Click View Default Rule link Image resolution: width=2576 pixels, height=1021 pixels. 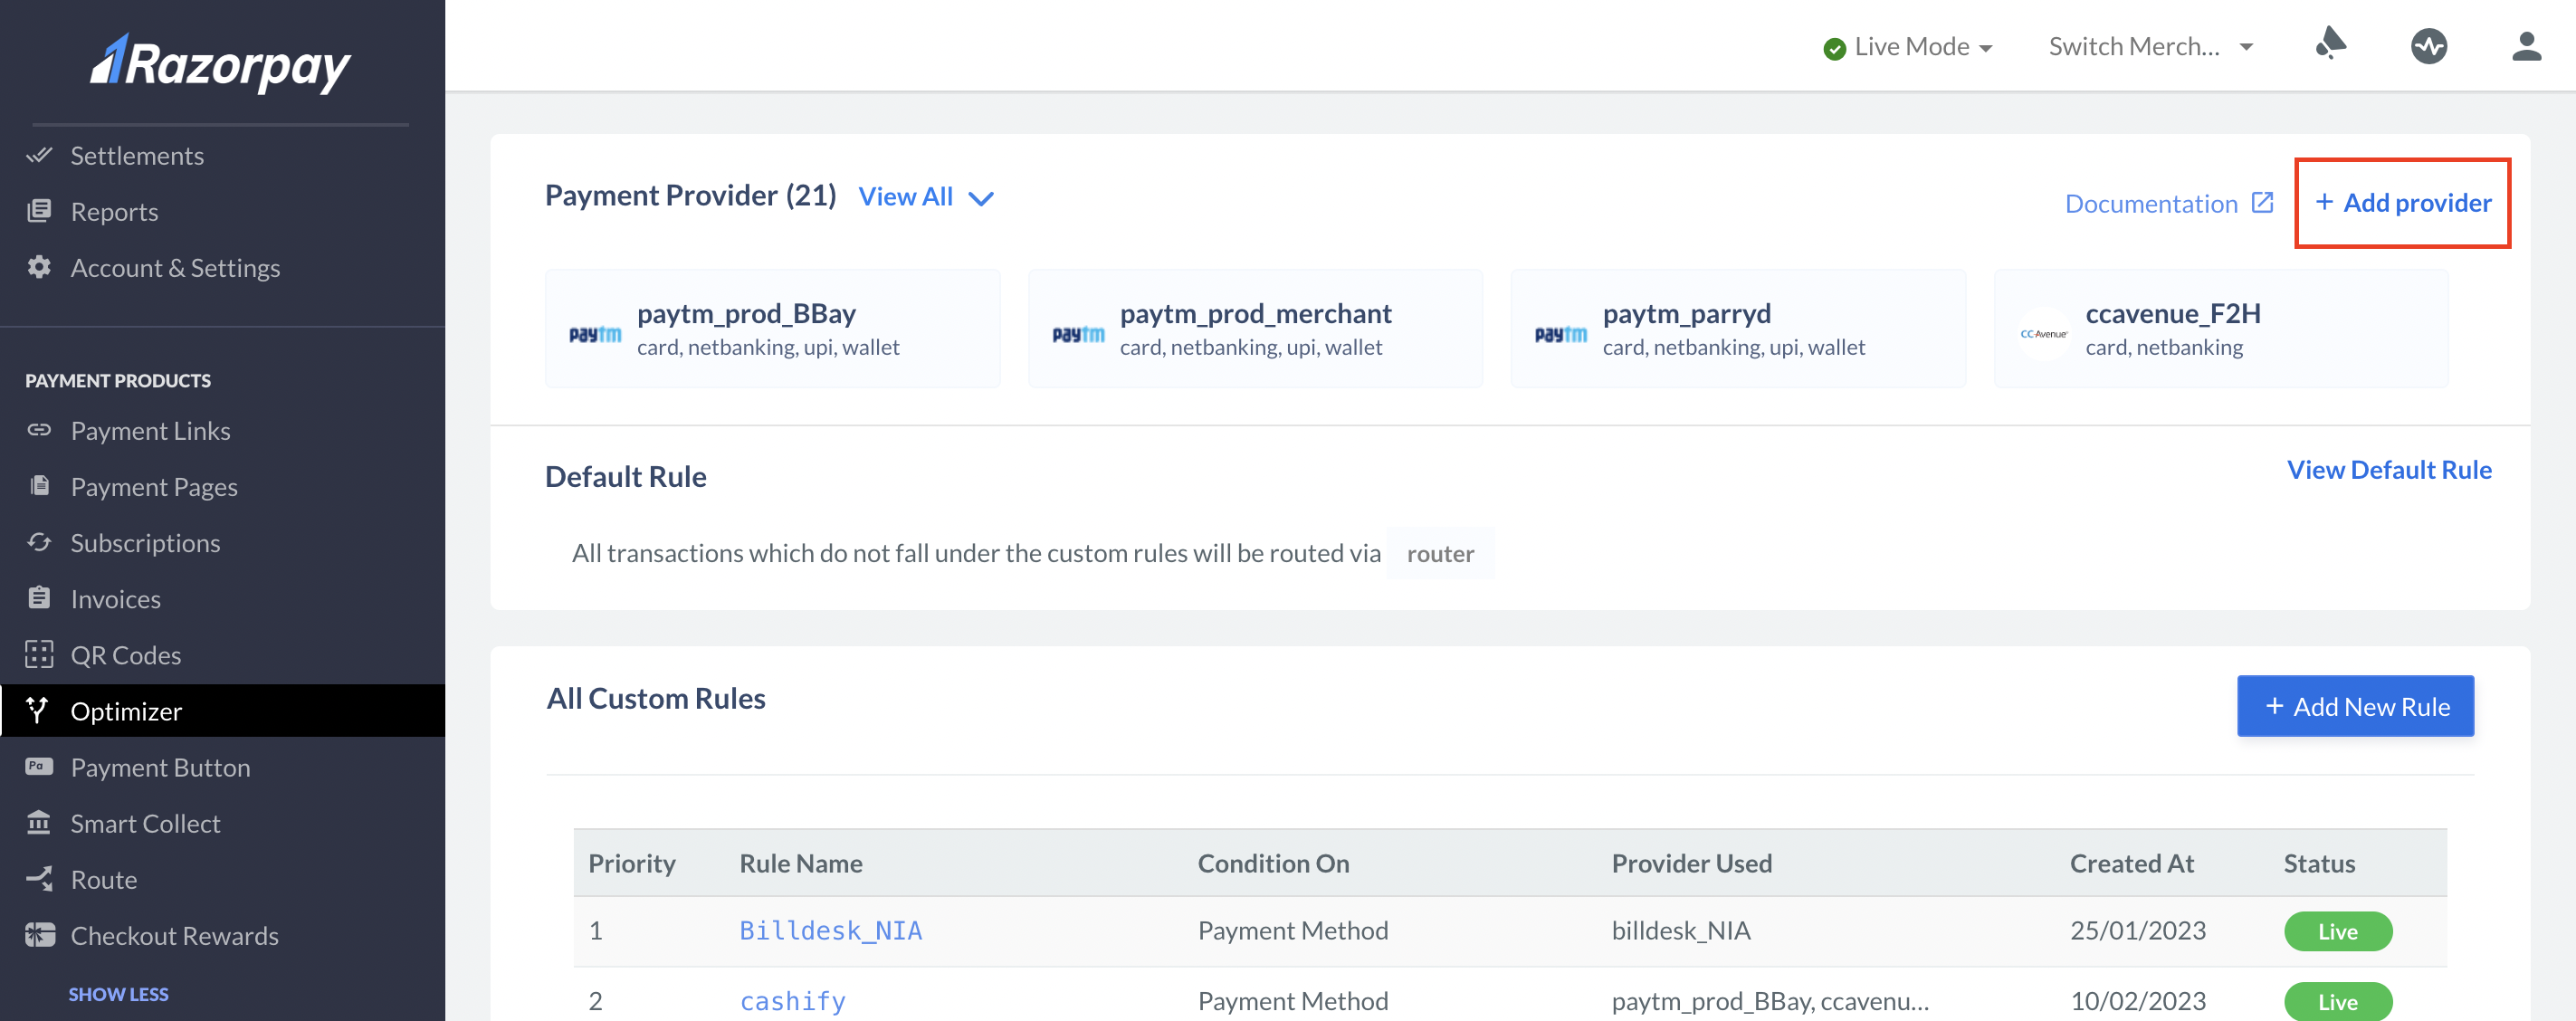tap(2389, 469)
